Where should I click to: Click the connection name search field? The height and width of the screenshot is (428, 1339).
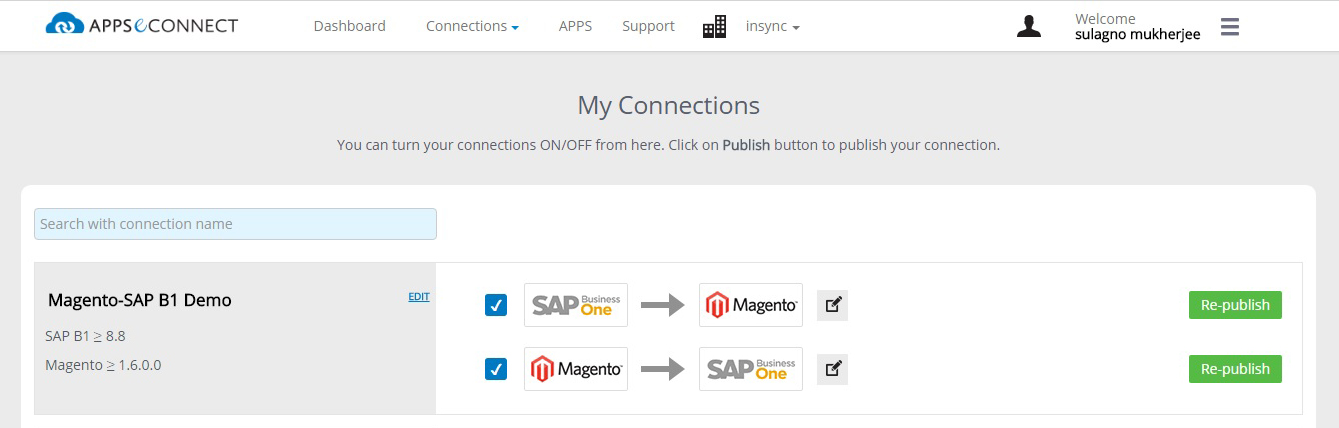[235, 224]
